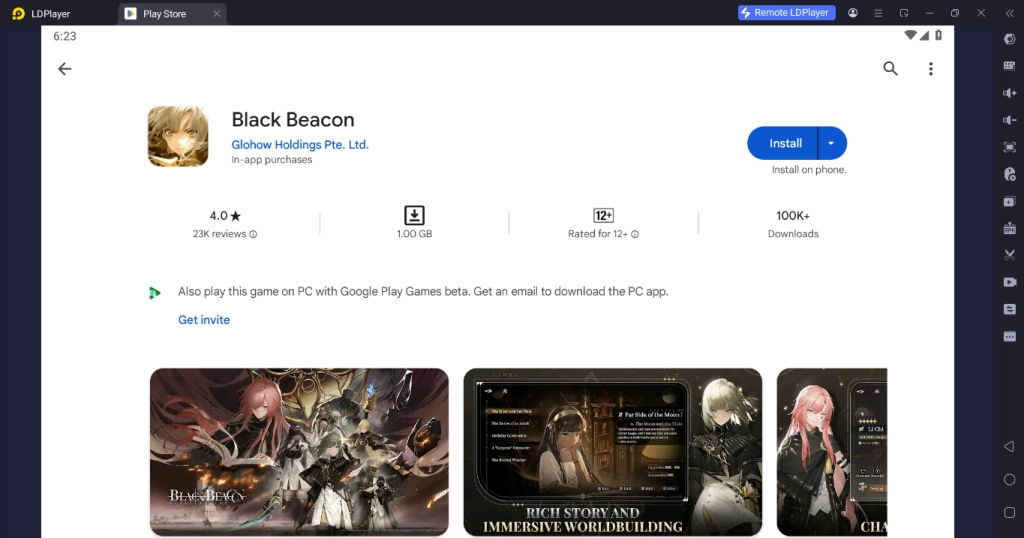Install Black Beacon
The image size is (1024, 538).
coord(782,143)
